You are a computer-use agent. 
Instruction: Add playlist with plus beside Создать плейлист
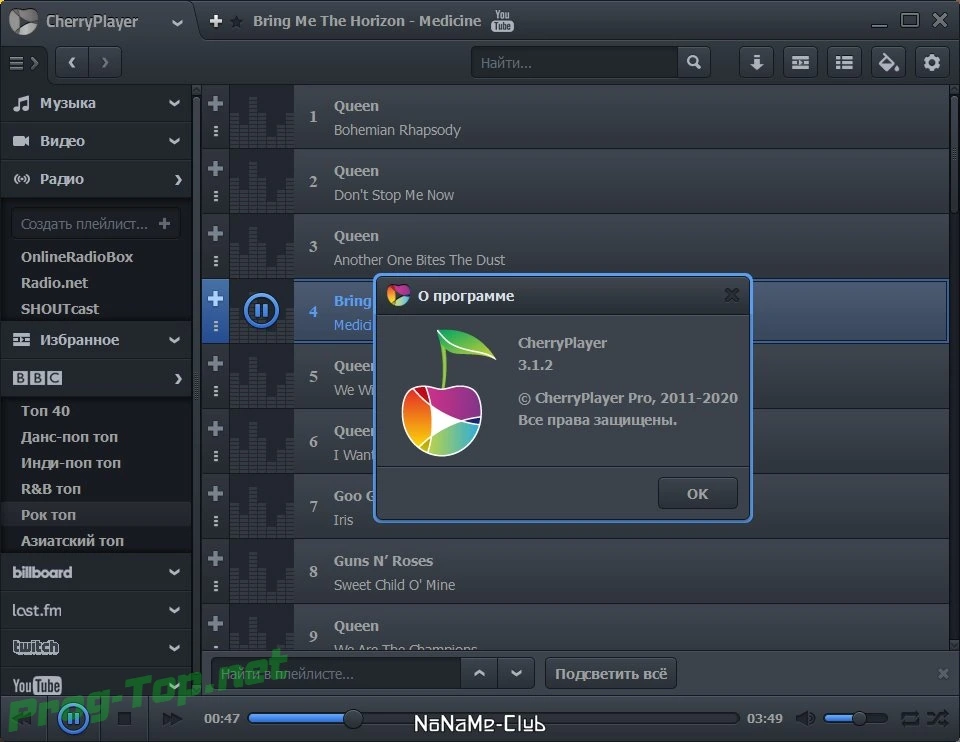click(164, 223)
